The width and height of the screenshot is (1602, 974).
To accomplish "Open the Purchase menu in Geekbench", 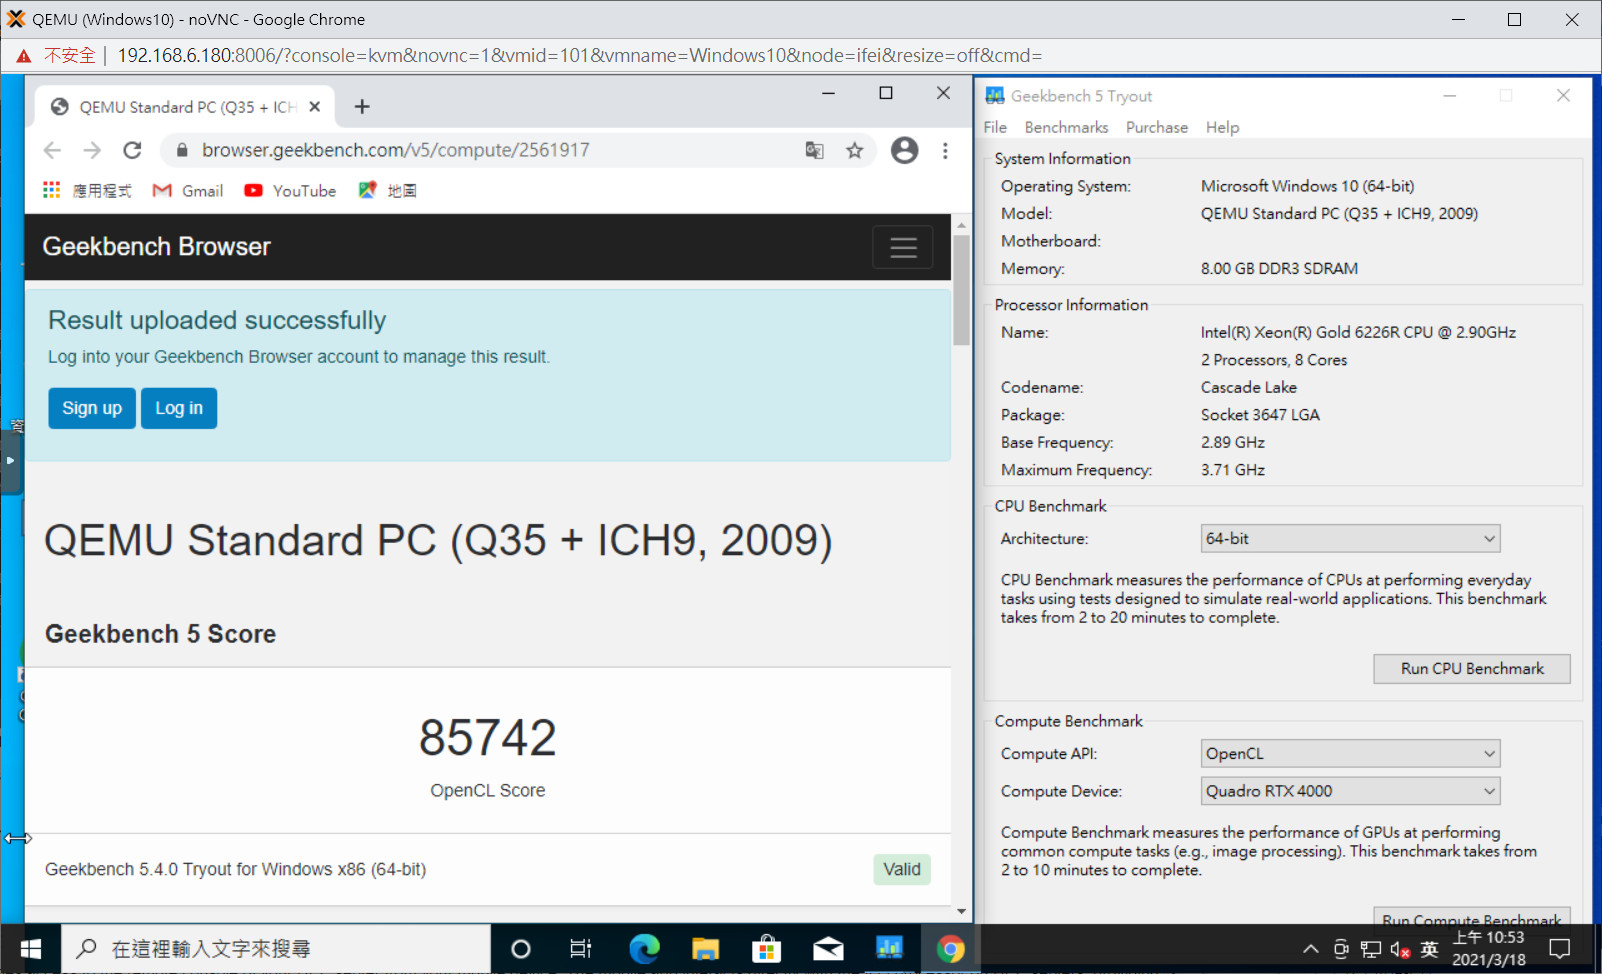I will coord(1156,127).
